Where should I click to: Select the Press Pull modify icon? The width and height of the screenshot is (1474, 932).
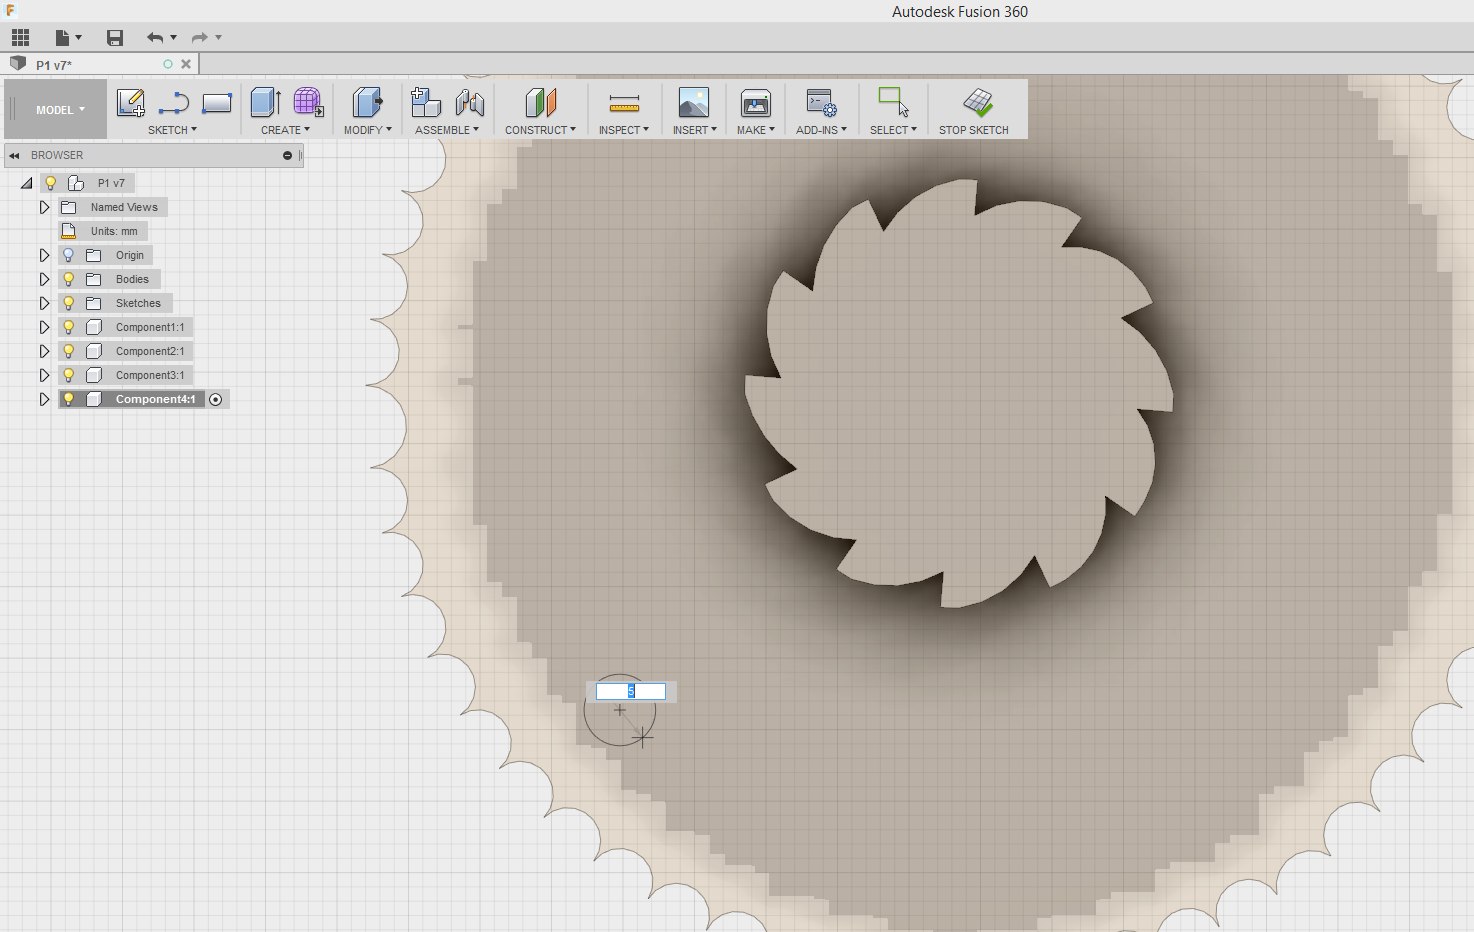[368, 102]
